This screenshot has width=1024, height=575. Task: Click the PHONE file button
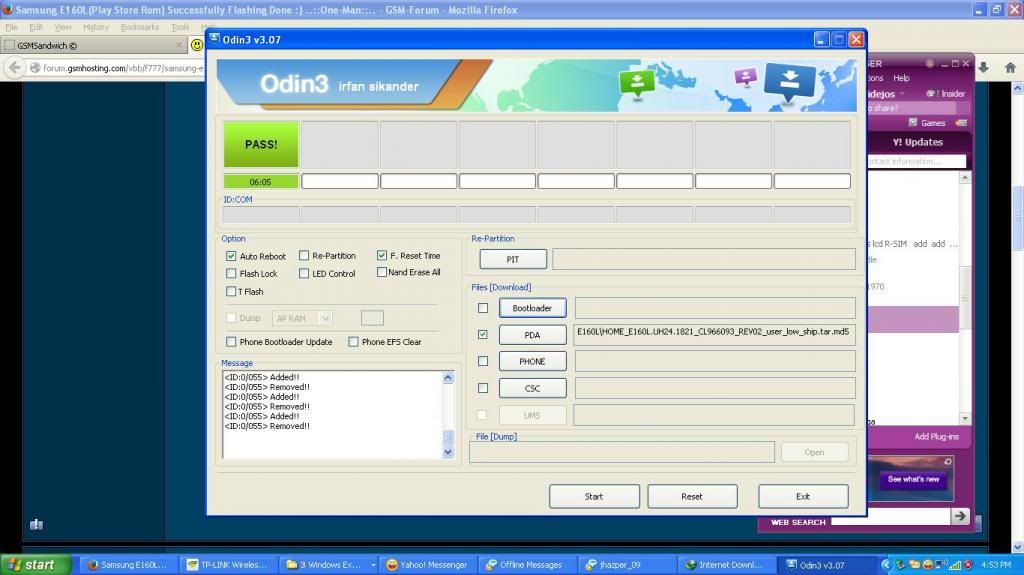[x=532, y=361]
